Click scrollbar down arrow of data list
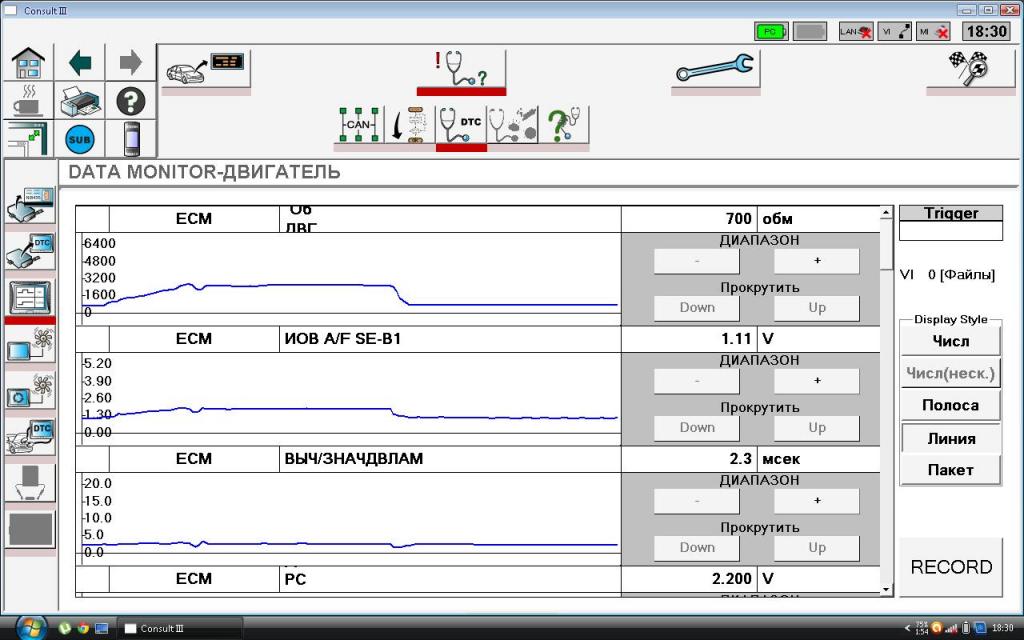The width and height of the screenshot is (1024, 640). point(885,590)
